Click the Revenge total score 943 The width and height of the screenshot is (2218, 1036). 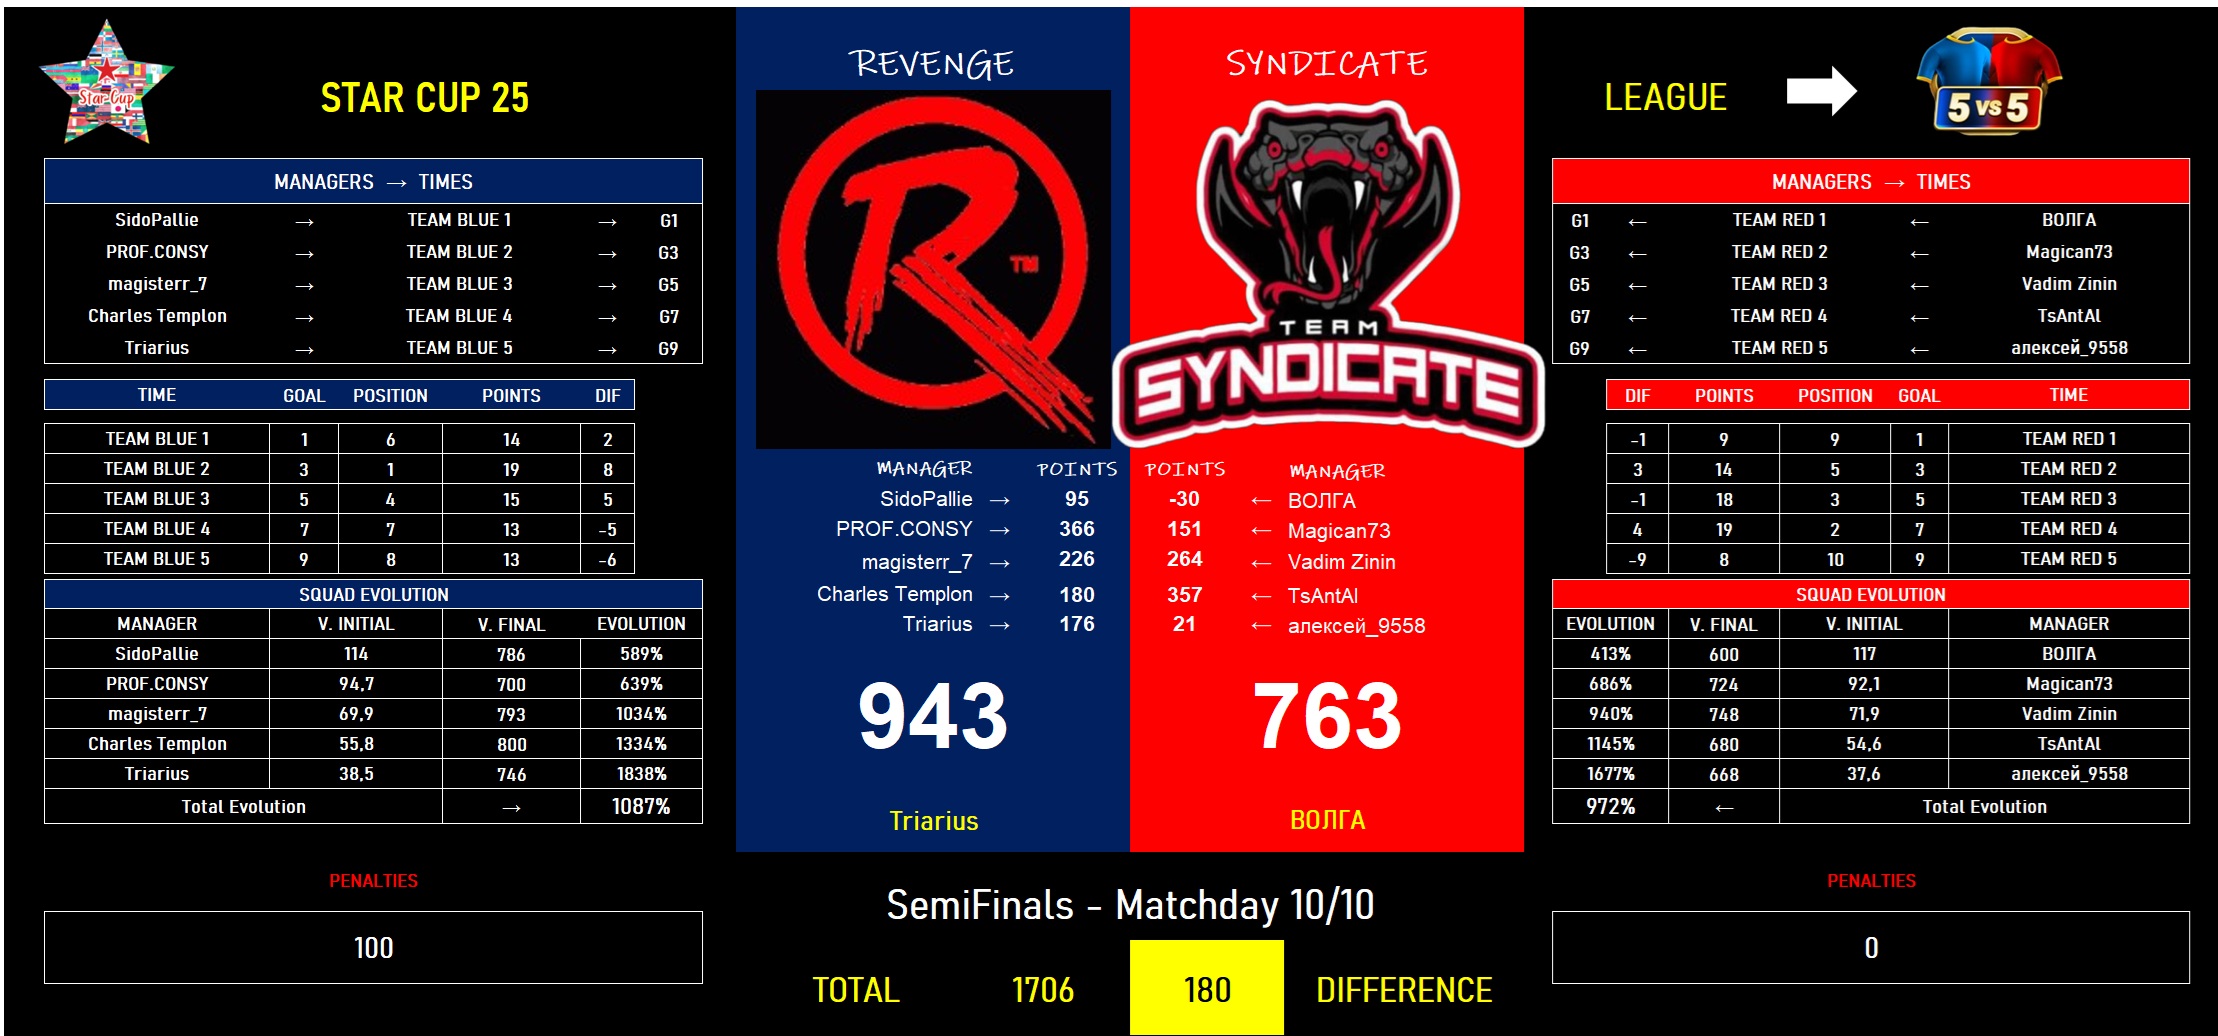(932, 716)
